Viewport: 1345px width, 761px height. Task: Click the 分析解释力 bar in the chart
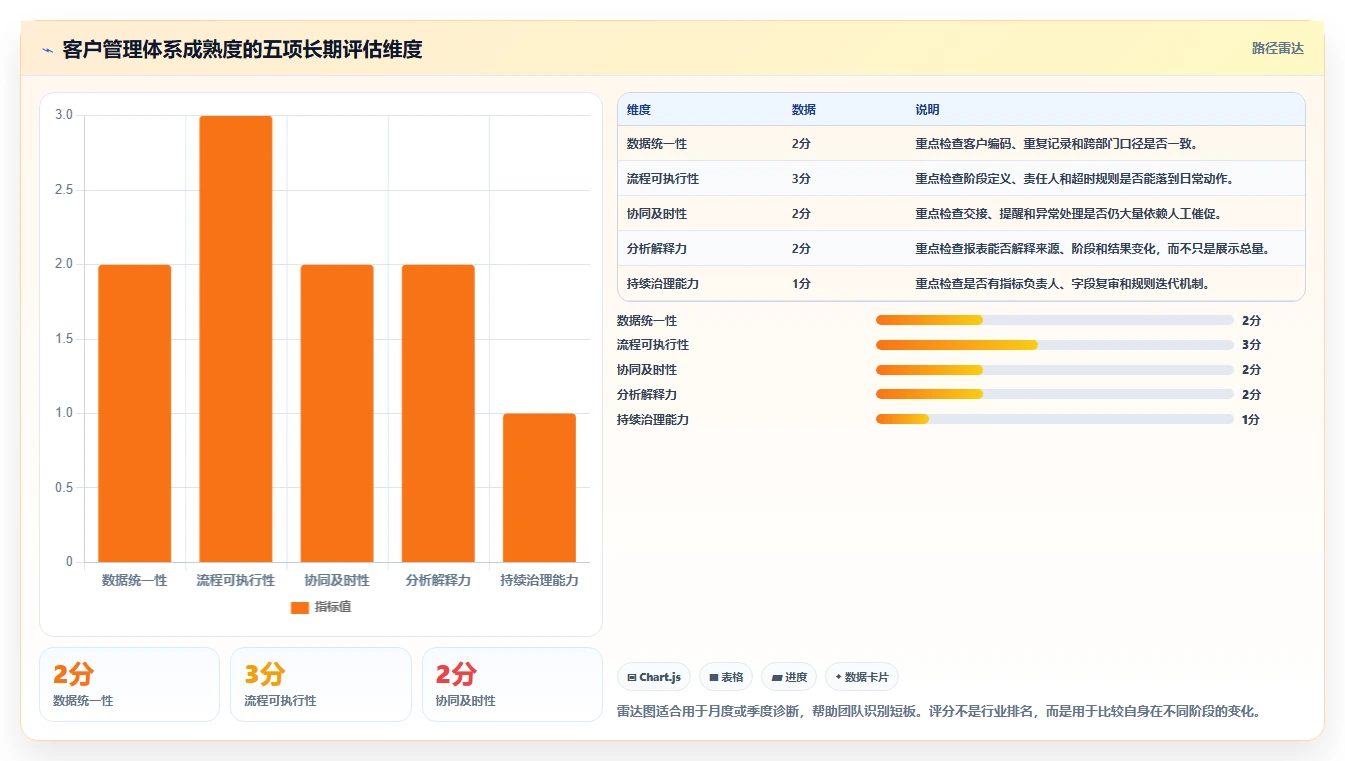click(438, 413)
